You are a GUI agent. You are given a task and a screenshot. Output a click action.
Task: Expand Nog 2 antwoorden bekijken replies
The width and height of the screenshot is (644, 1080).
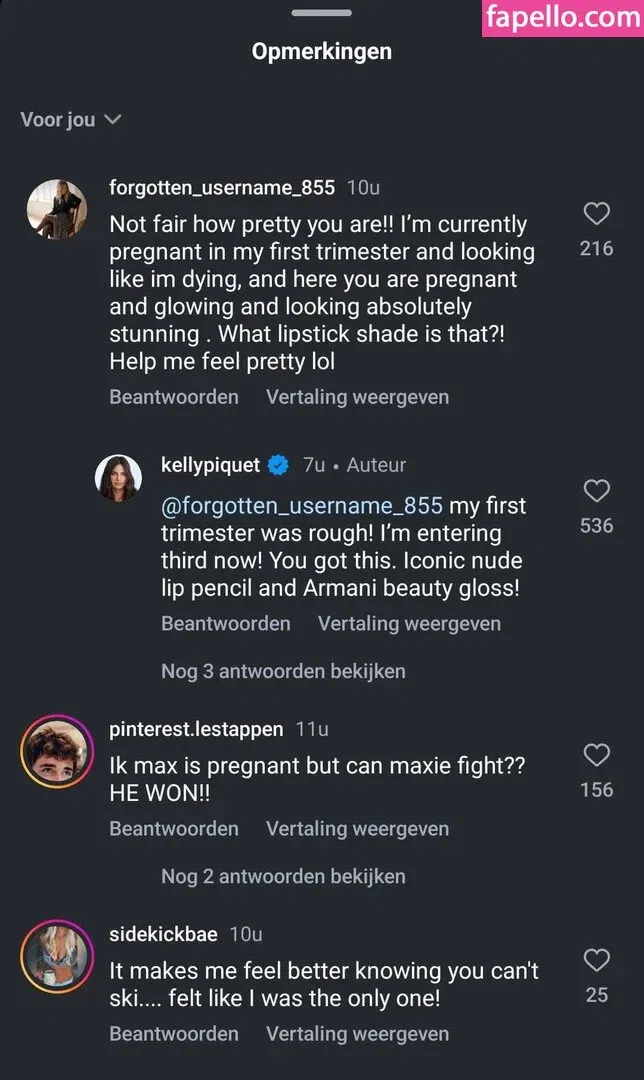click(283, 876)
